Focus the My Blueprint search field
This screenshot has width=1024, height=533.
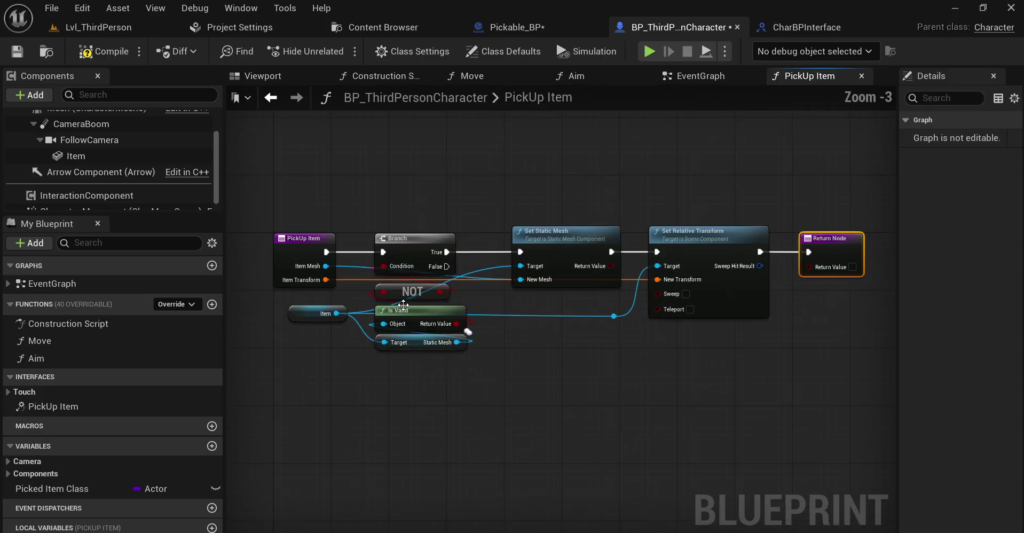point(129,243)
